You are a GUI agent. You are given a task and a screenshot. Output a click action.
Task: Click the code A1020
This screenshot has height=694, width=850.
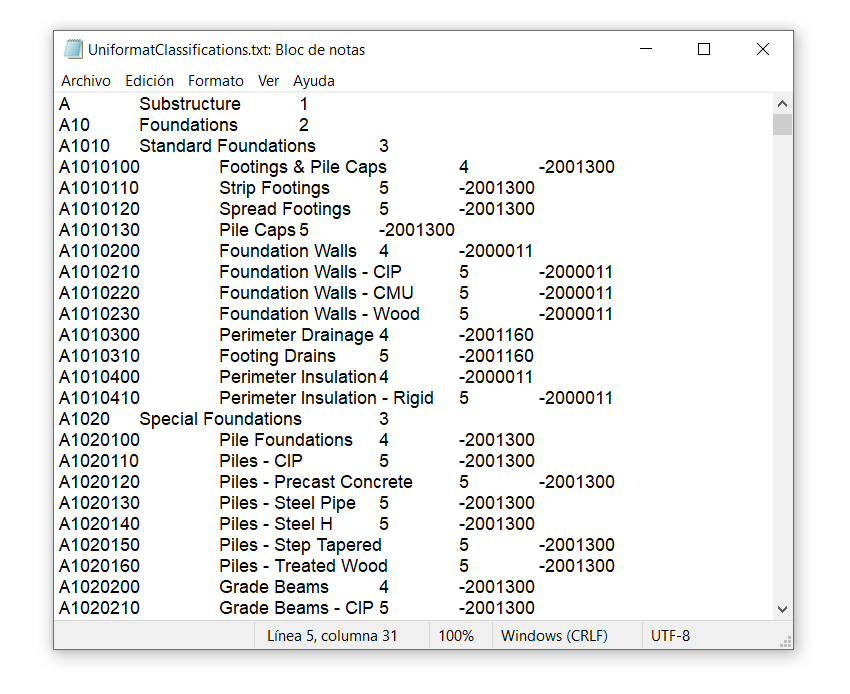(84, 419)
